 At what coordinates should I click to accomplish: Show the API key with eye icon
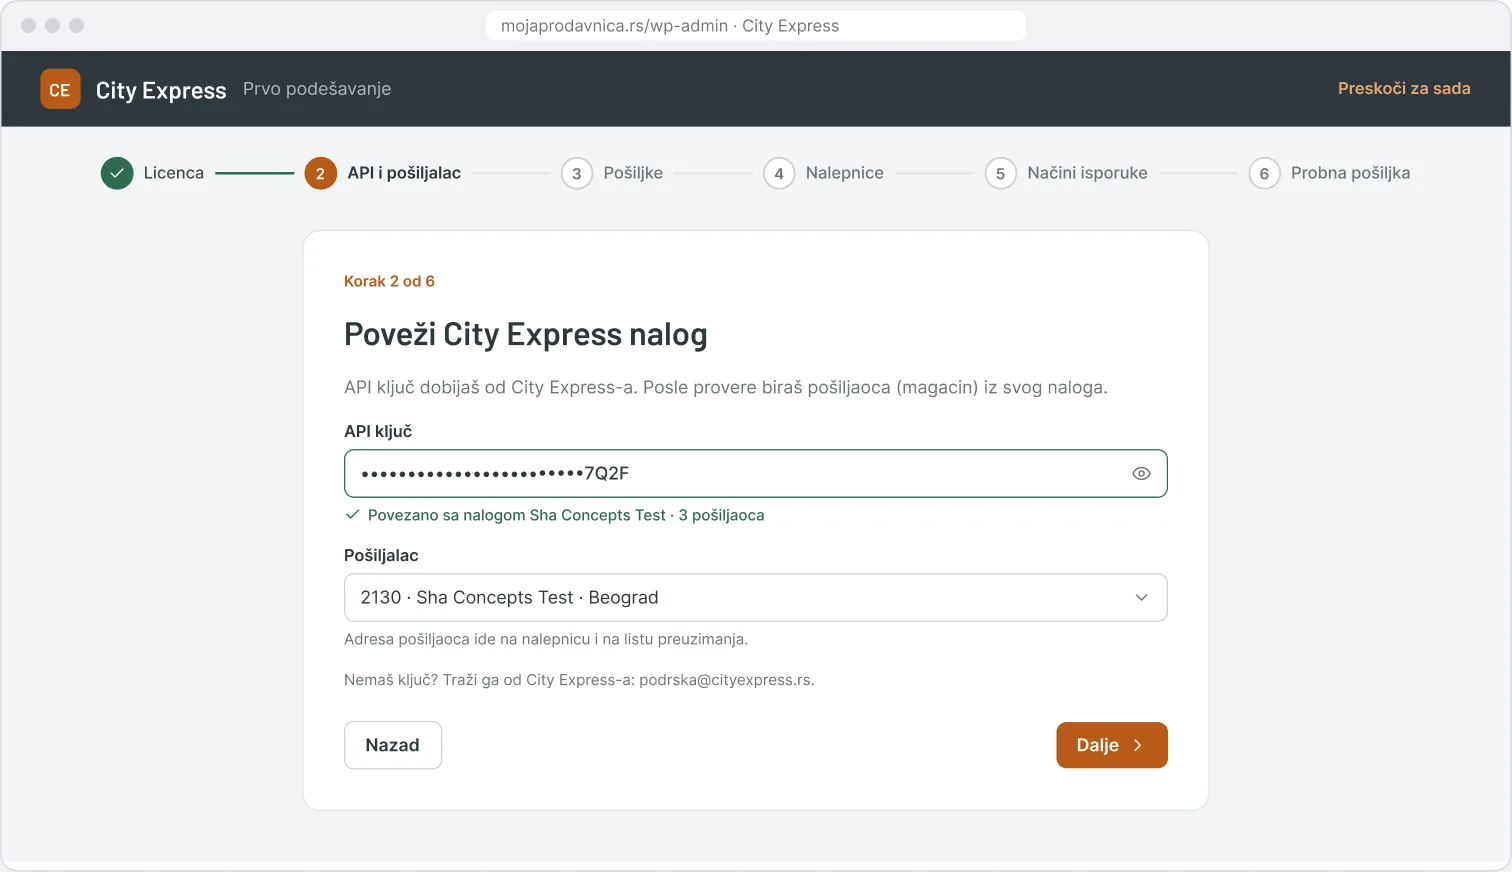(1141, 474)
